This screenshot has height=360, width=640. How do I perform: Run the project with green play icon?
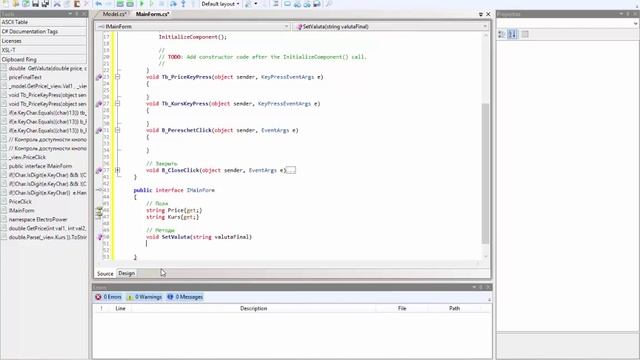[142, 4]
